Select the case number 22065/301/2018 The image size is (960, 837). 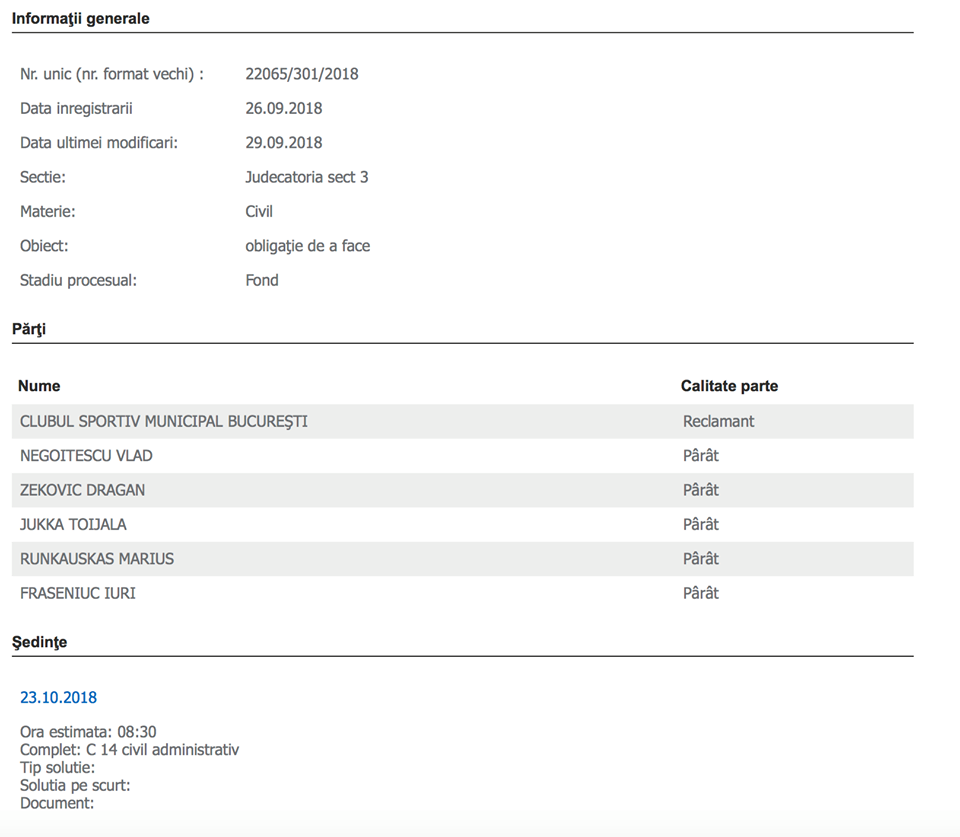(x=301, y=74)
